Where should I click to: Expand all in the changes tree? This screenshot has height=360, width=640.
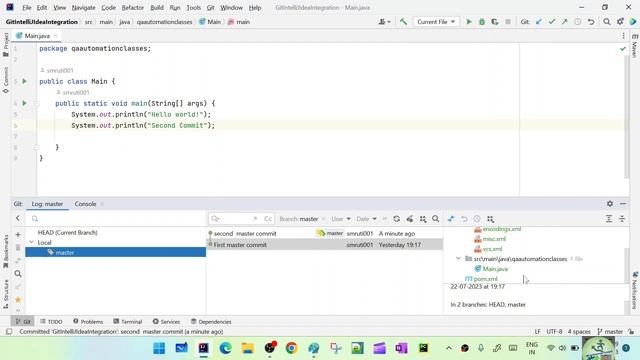[x=609, y=219]
